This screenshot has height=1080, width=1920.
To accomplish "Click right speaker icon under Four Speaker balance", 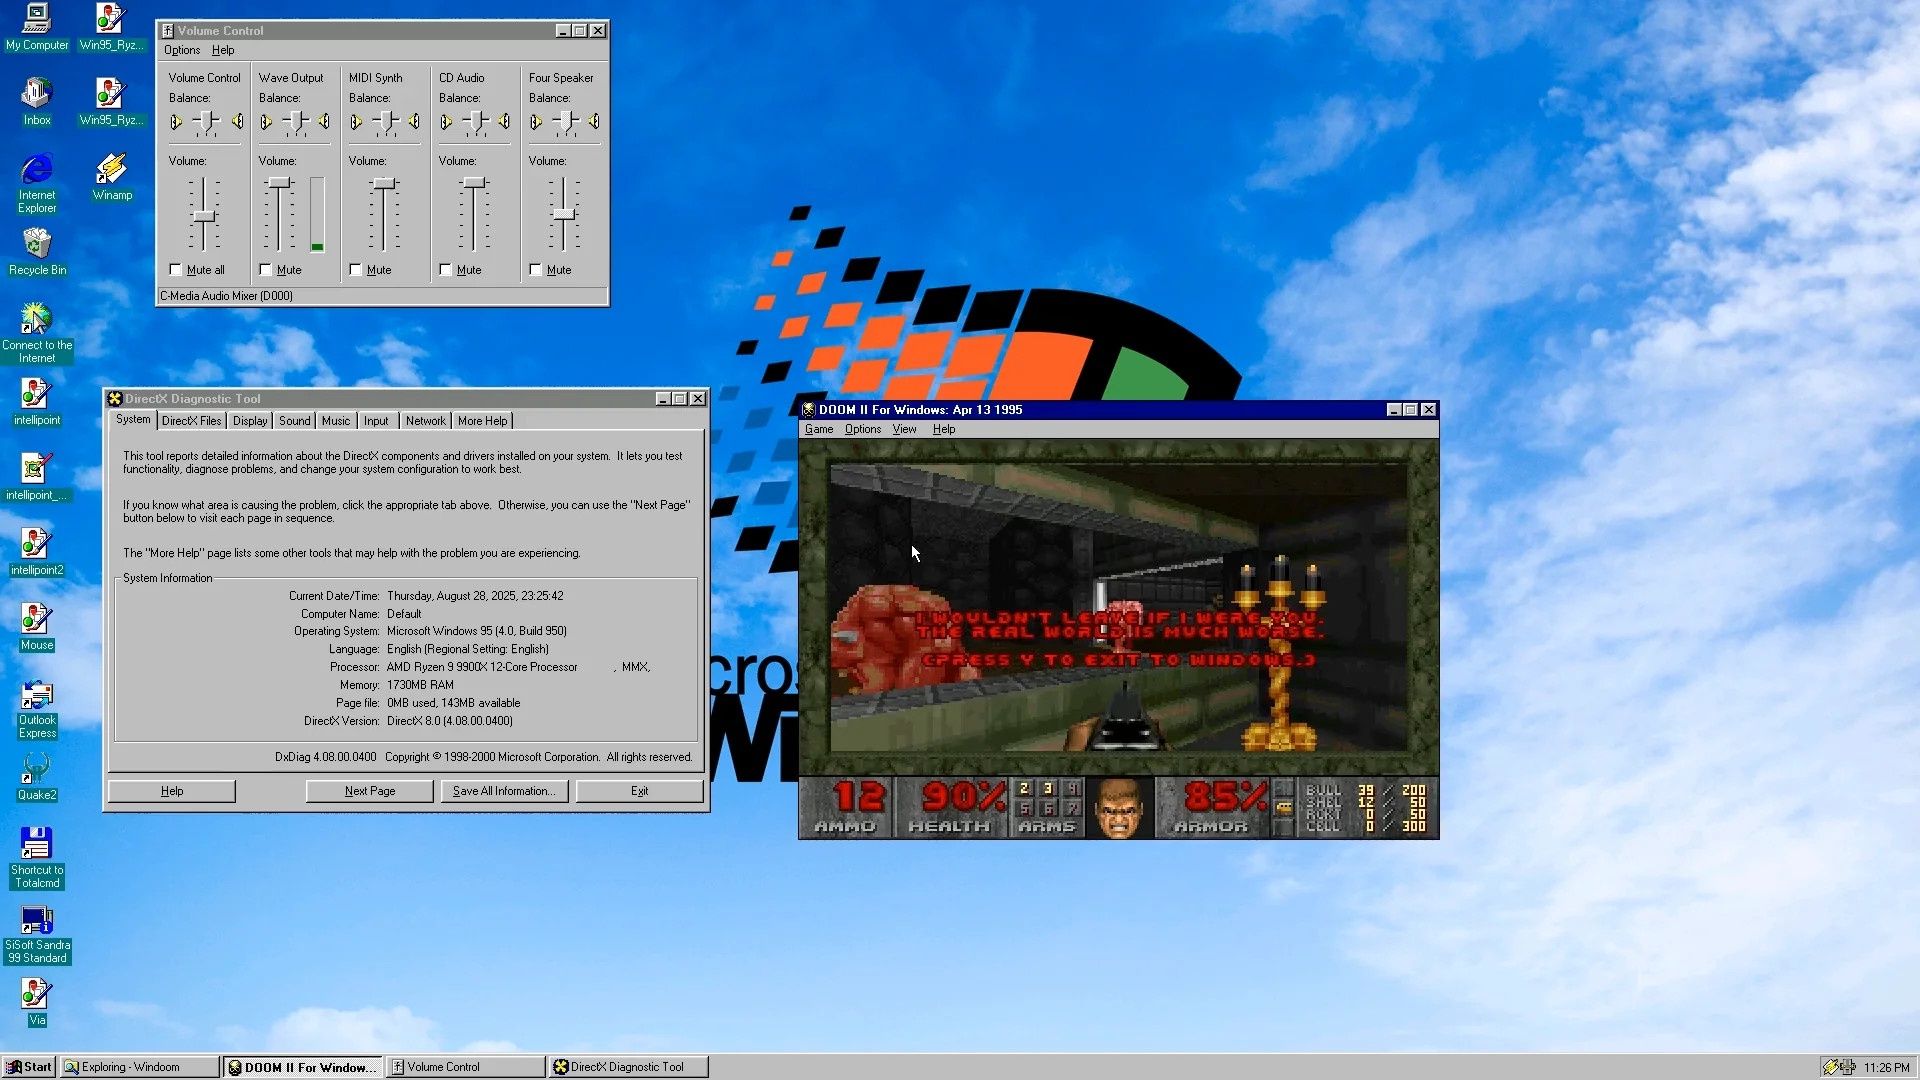I will tap(594, 122).
